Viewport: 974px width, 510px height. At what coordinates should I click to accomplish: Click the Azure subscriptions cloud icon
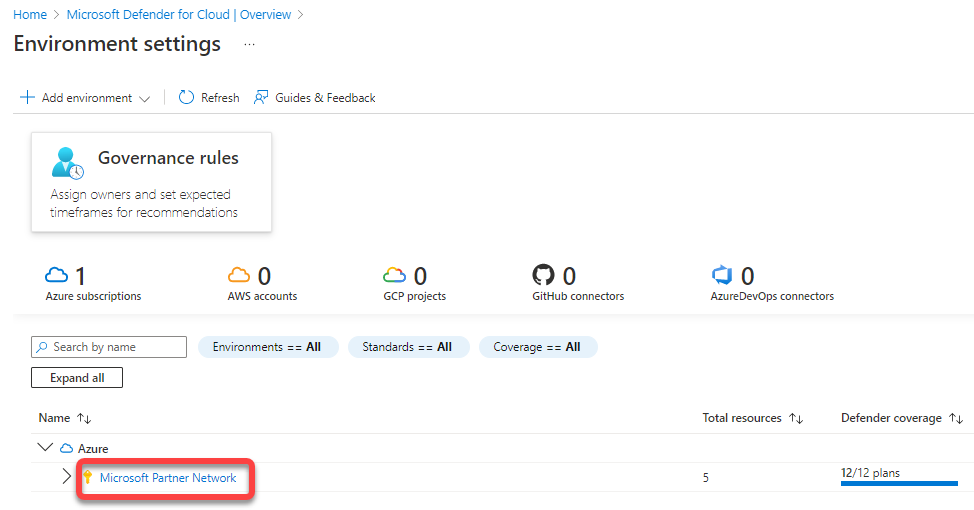(57, 275)
